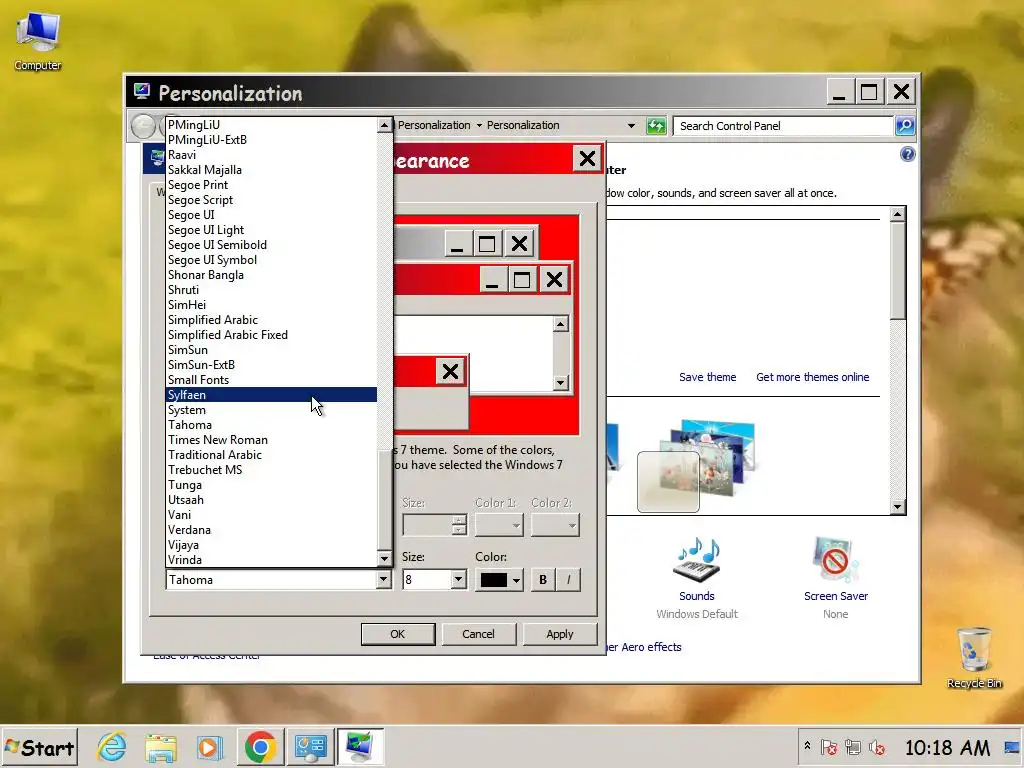Close the appearance dialog with X
The image size is (1024, 768).
point(587,158)
